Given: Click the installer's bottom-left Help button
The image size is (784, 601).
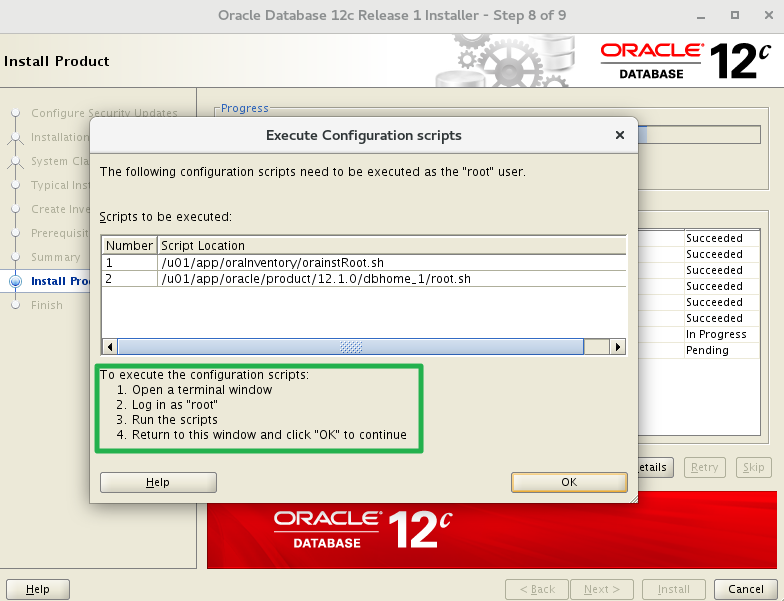Looking at the screenshot, I should [38, 590].
